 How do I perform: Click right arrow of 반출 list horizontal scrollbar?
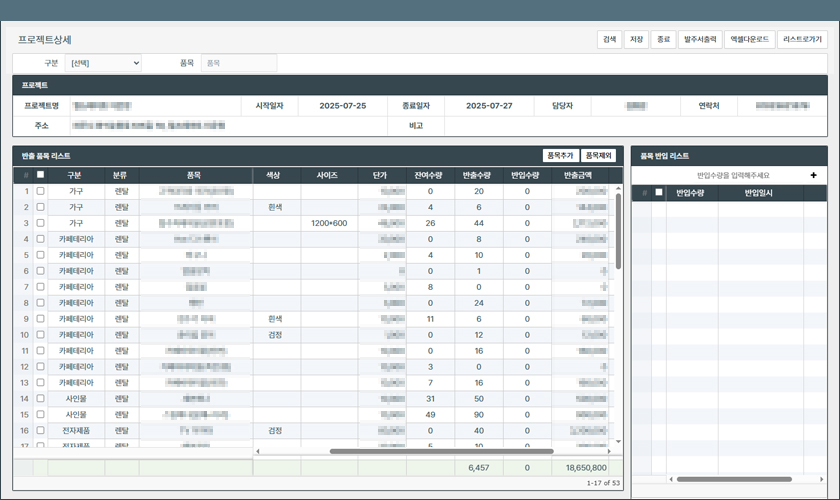pyautogui.click(x=607, y=451)
